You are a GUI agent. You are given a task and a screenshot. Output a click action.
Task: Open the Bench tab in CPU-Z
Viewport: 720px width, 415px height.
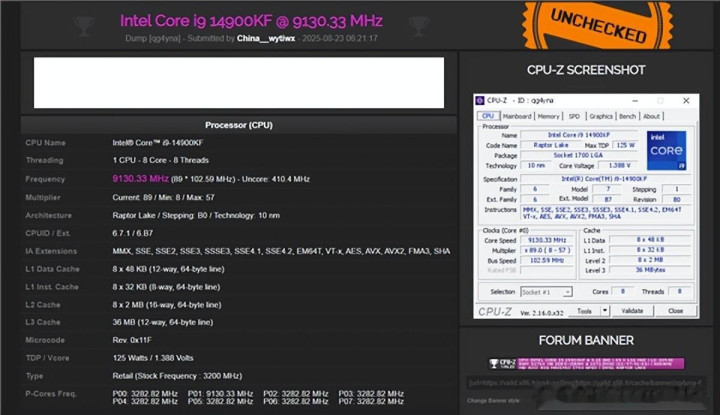coord(627,117)
